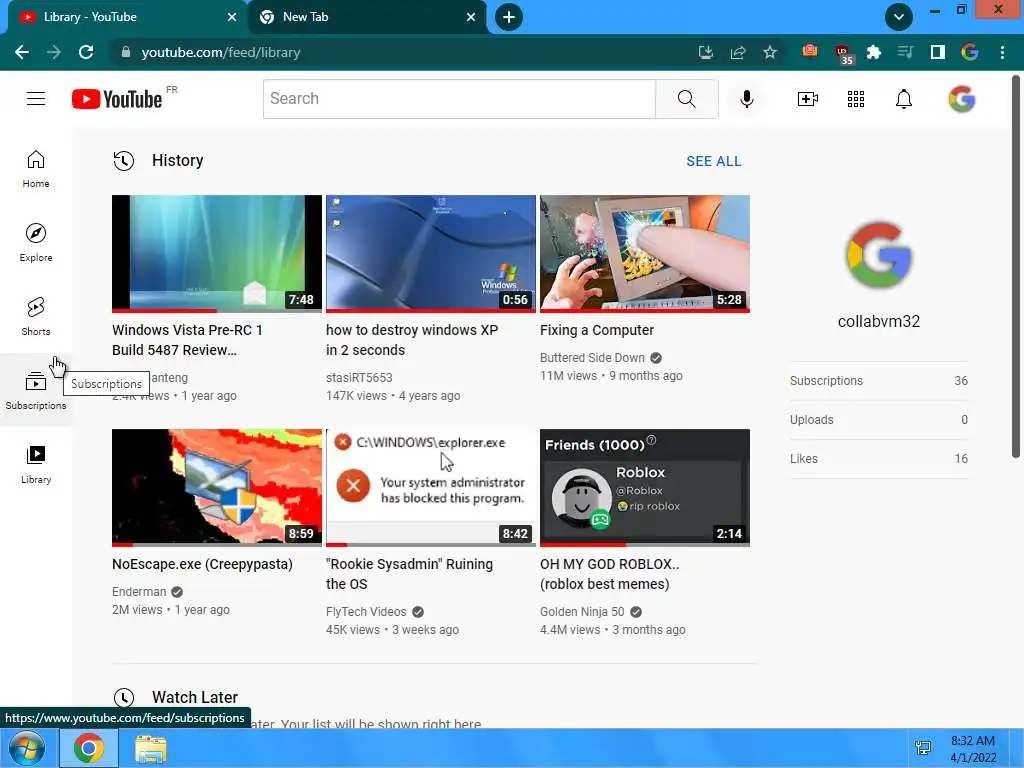The image size is (1024, 768).
Task: Open NoEscape.exe Creepypasta thumbnail
Action: point(217,487)
